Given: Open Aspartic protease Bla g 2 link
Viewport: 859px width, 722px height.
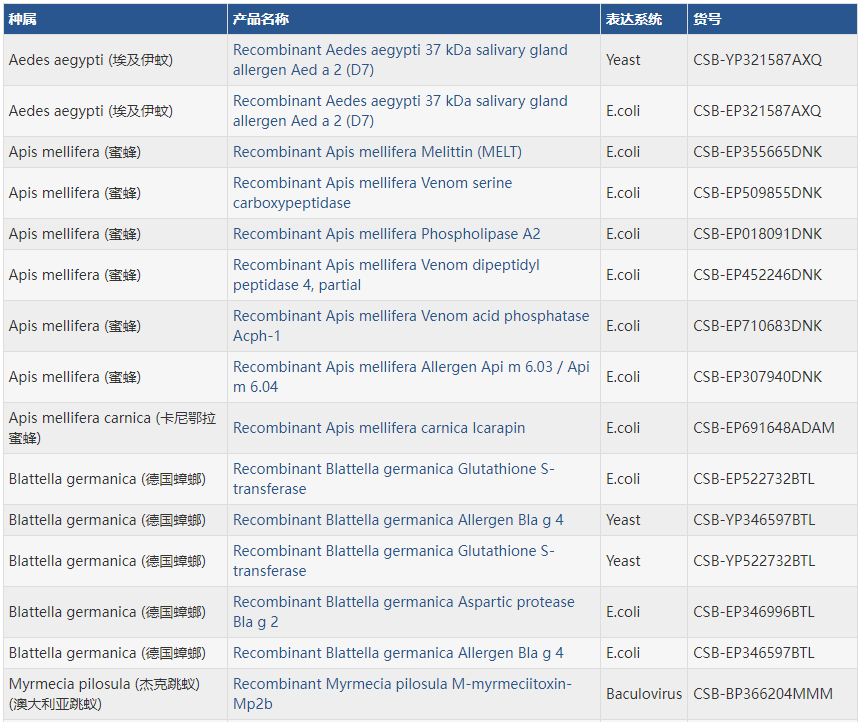Looking at the screenshot, I should point(403,612).
